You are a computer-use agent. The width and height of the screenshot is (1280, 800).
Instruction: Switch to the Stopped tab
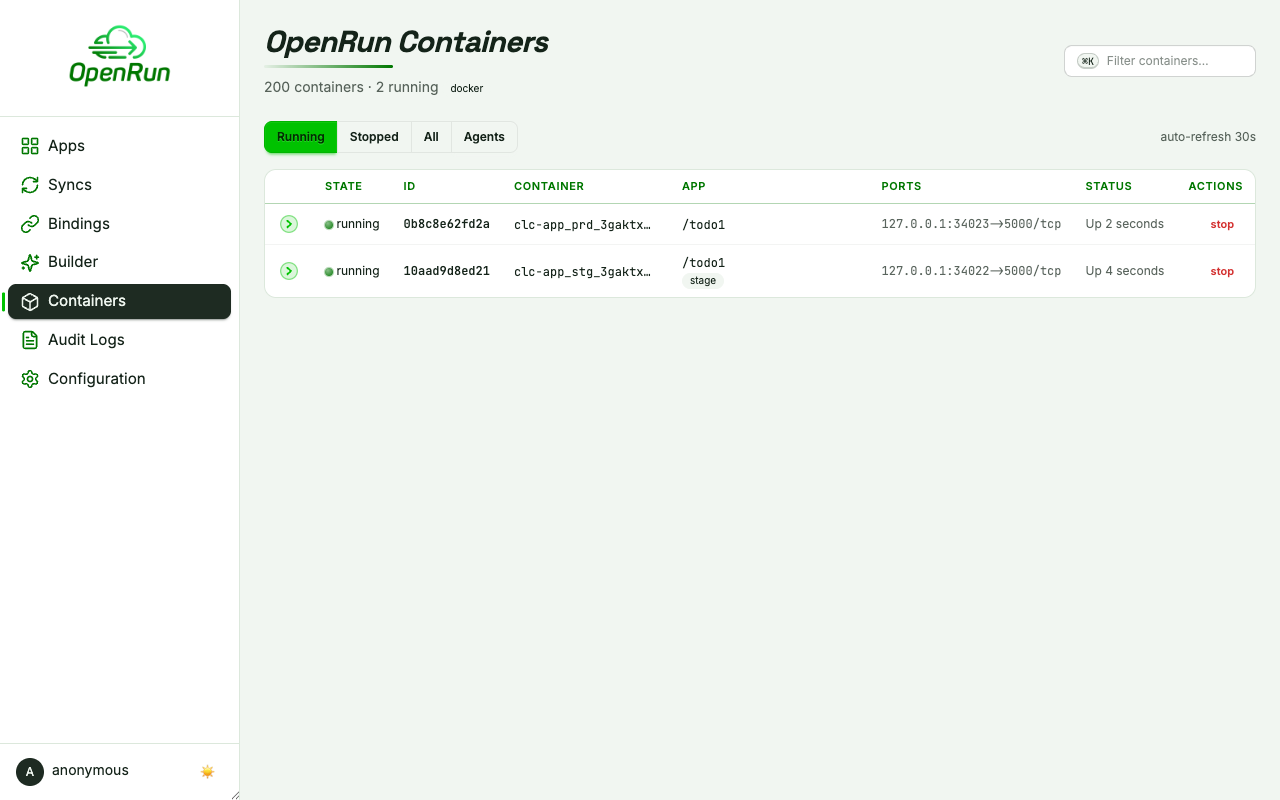(x=374, y=137)
